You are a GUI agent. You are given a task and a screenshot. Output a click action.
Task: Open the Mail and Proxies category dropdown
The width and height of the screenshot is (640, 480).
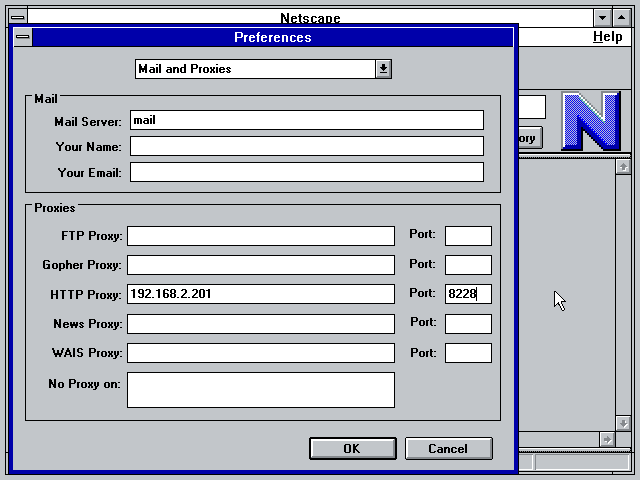(263, 69)
